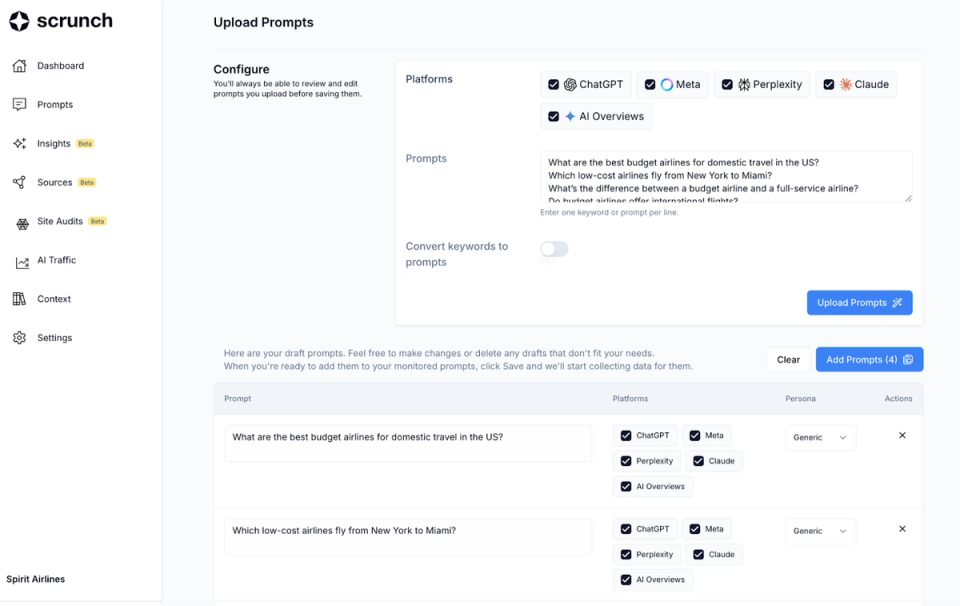This screenshot has height=606, width=960.
Task: Click the Prompts chat icon in sidebar
Action: (20, 105)
